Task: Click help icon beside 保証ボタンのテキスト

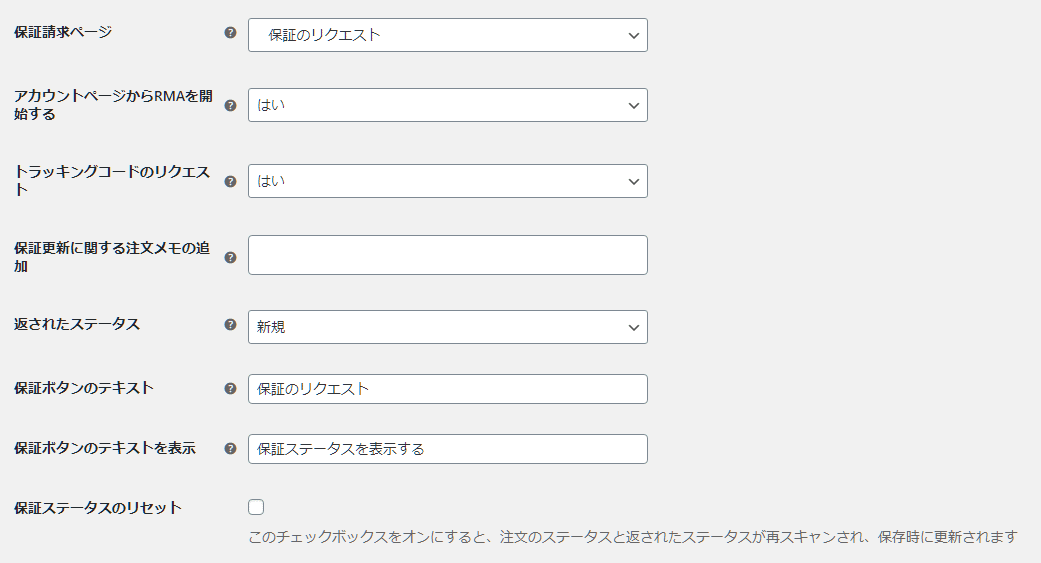Action: pyautogui.click(x=230, y=388)
